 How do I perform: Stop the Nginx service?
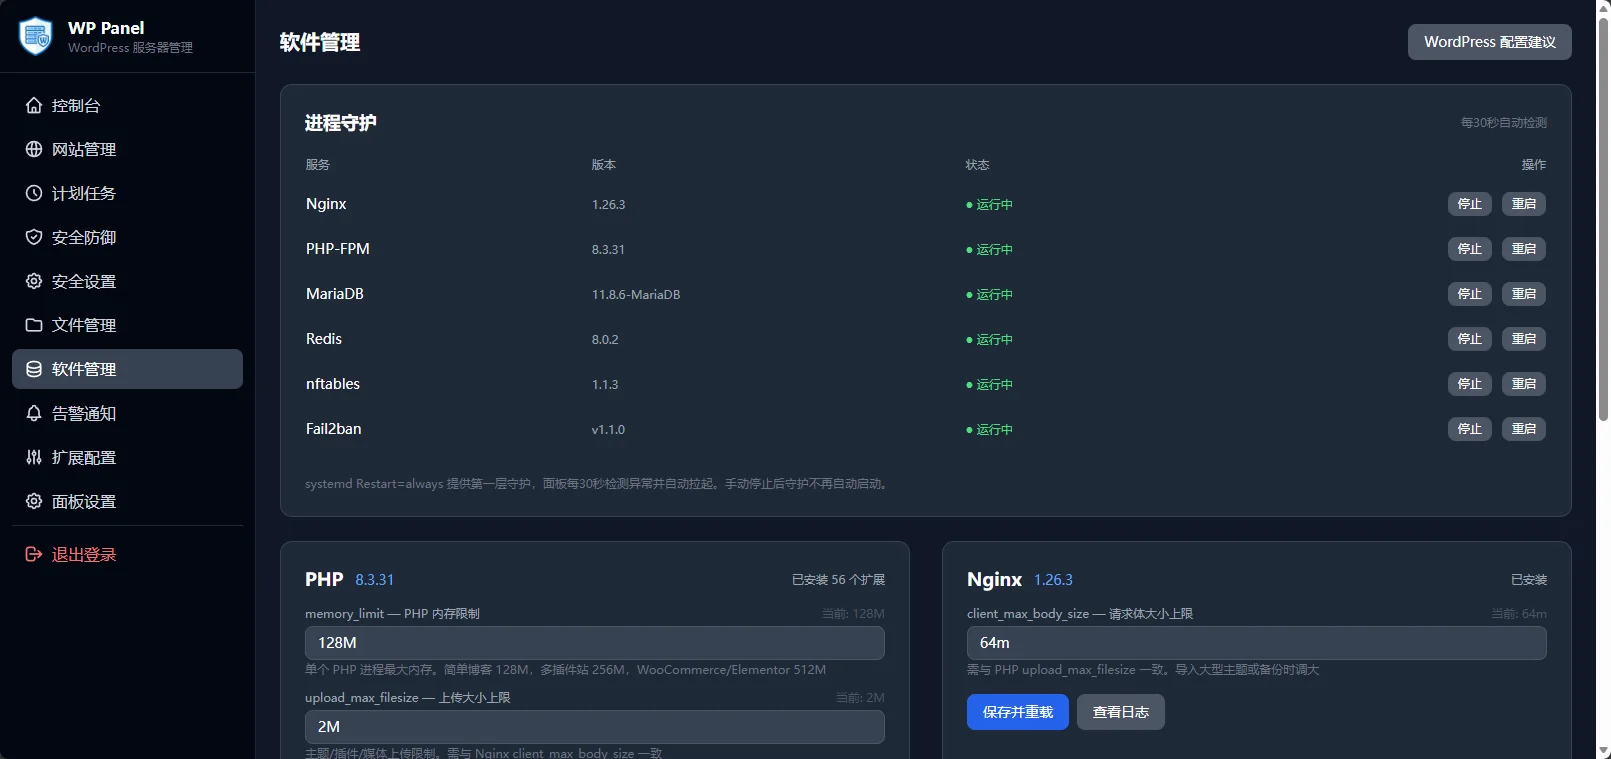[1469, 204]
